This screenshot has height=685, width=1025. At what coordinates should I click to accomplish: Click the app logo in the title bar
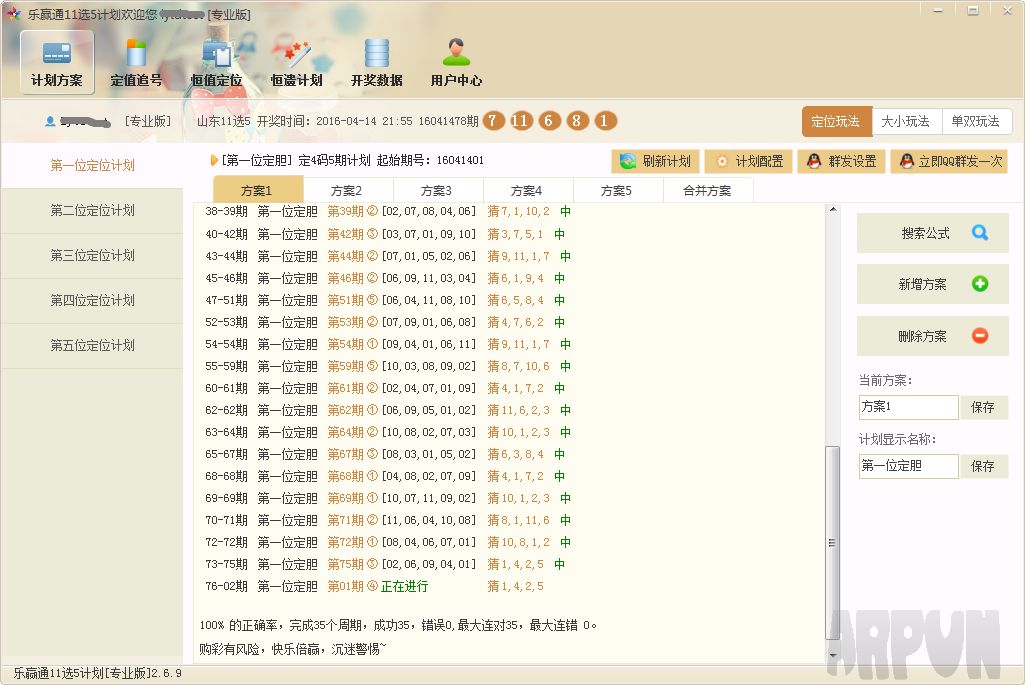[14, 14]
